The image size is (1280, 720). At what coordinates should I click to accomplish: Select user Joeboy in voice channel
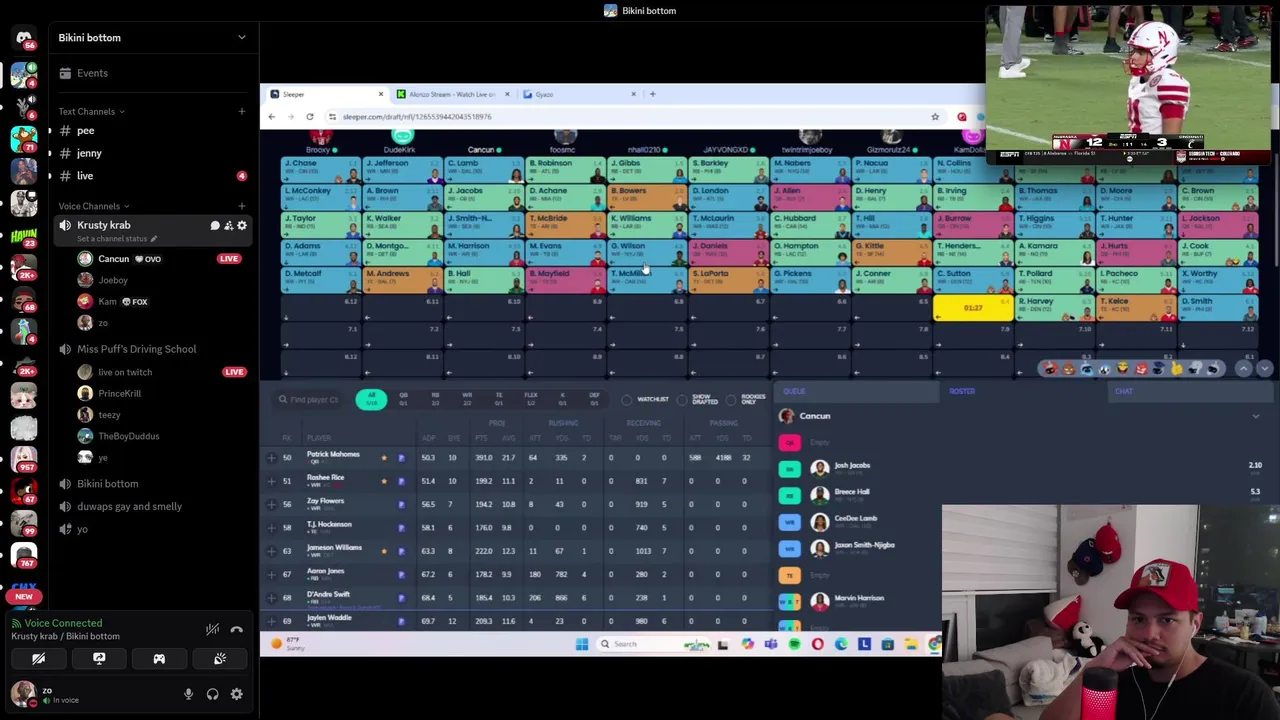point(113,280)
